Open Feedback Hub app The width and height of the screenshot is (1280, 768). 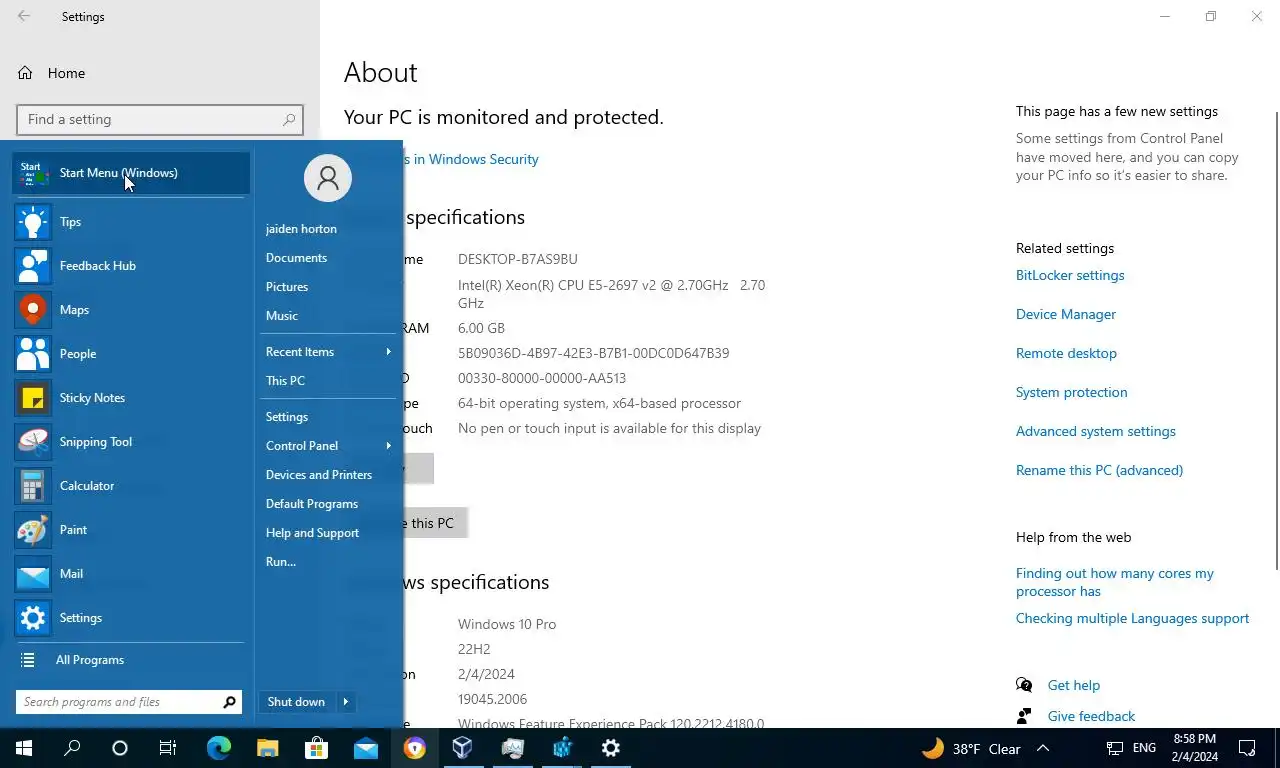pyautogui.click(x=131, y=266)
